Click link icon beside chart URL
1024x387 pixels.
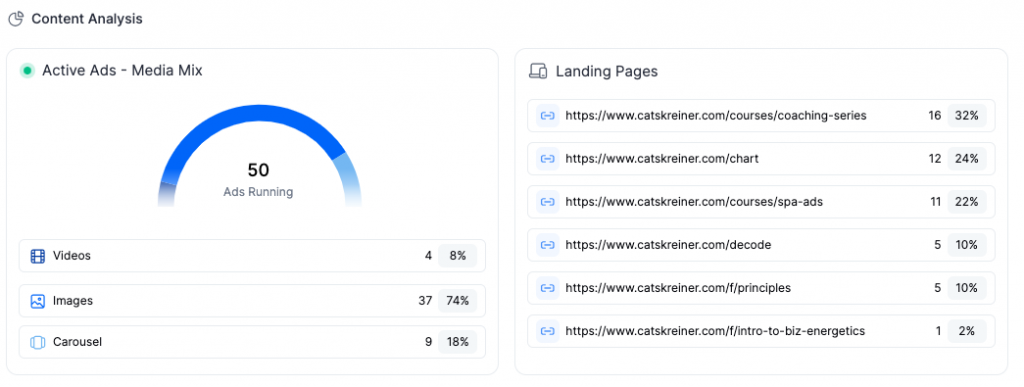tap(547, 159)
